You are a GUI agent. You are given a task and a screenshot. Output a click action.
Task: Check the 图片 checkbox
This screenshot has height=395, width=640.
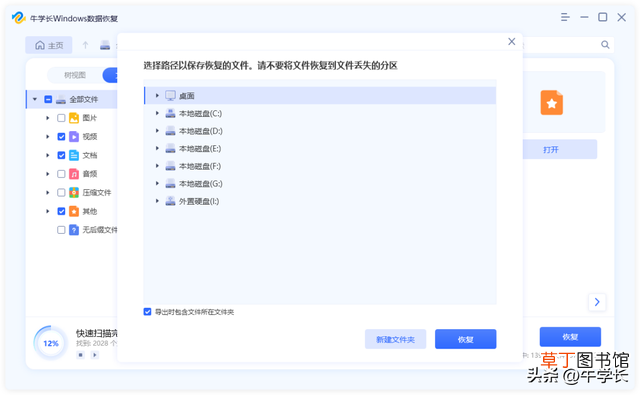(x=61, y=118)
